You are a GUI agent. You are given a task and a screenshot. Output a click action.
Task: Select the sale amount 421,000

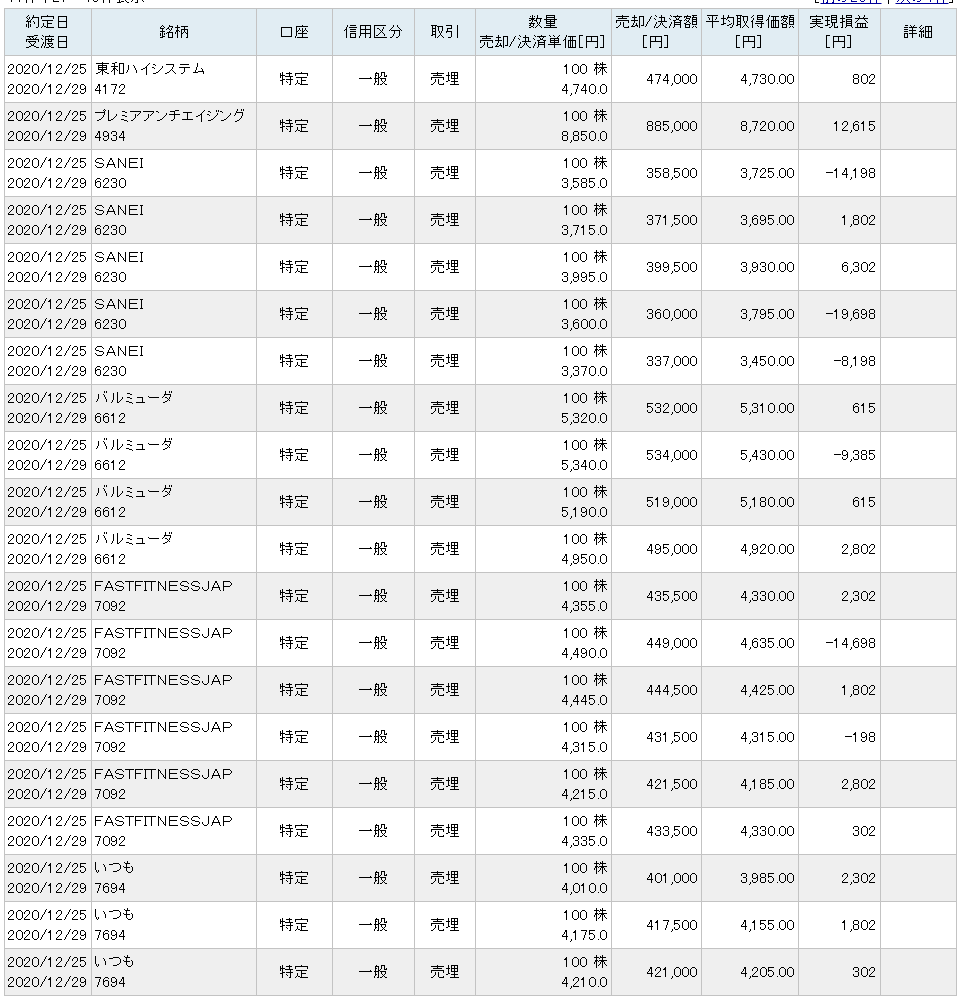(x=672, y=973)
